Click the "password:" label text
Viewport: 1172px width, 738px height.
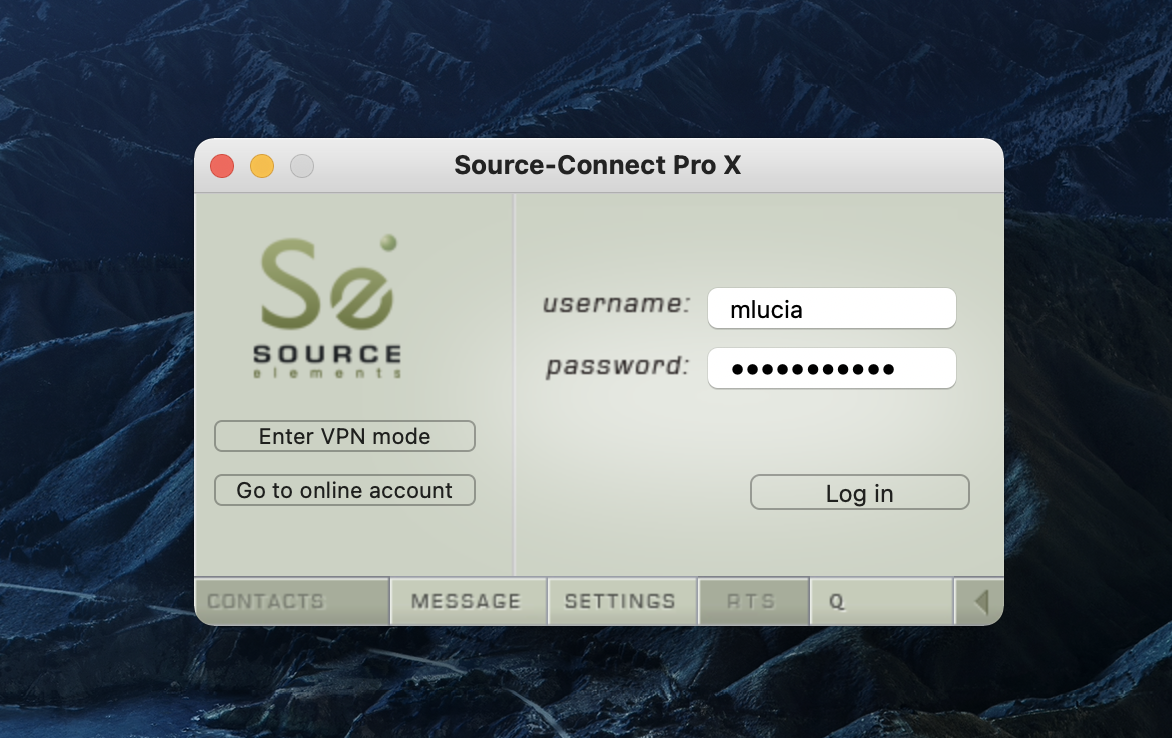(617, 366)
